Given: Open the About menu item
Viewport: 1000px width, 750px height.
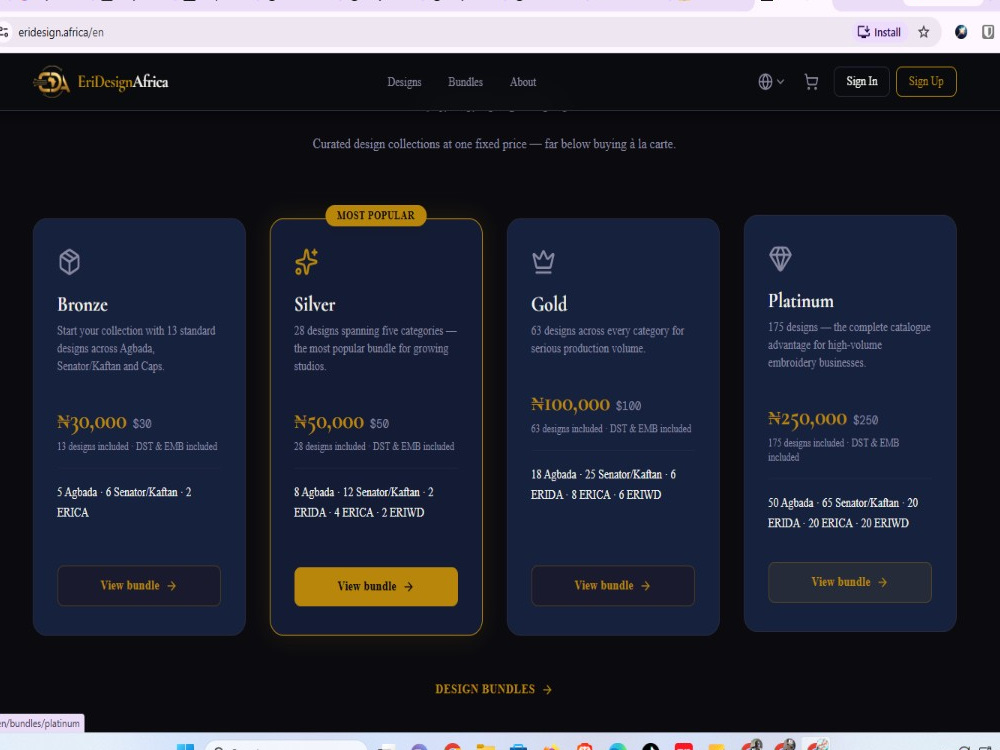Looking at the screenshot, I should click(523, 82).
